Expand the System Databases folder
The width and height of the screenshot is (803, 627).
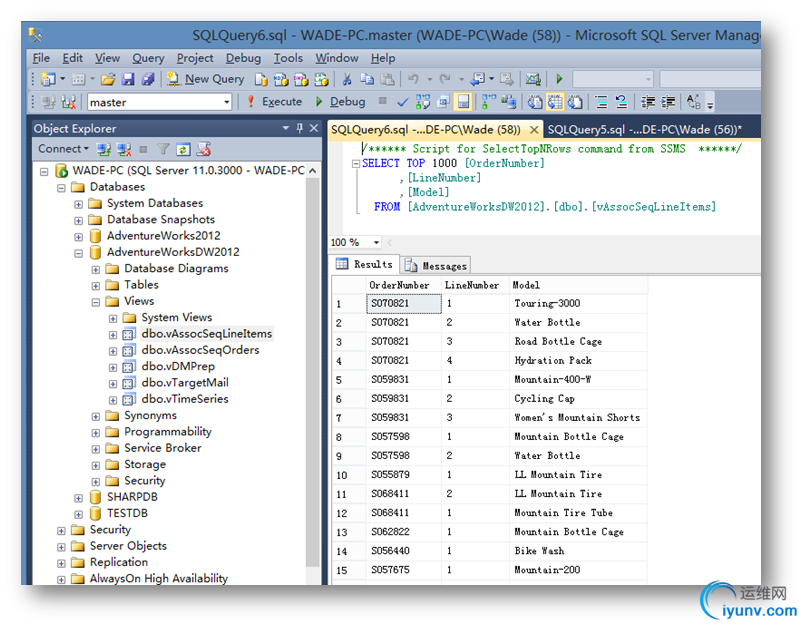pos(78,204)
